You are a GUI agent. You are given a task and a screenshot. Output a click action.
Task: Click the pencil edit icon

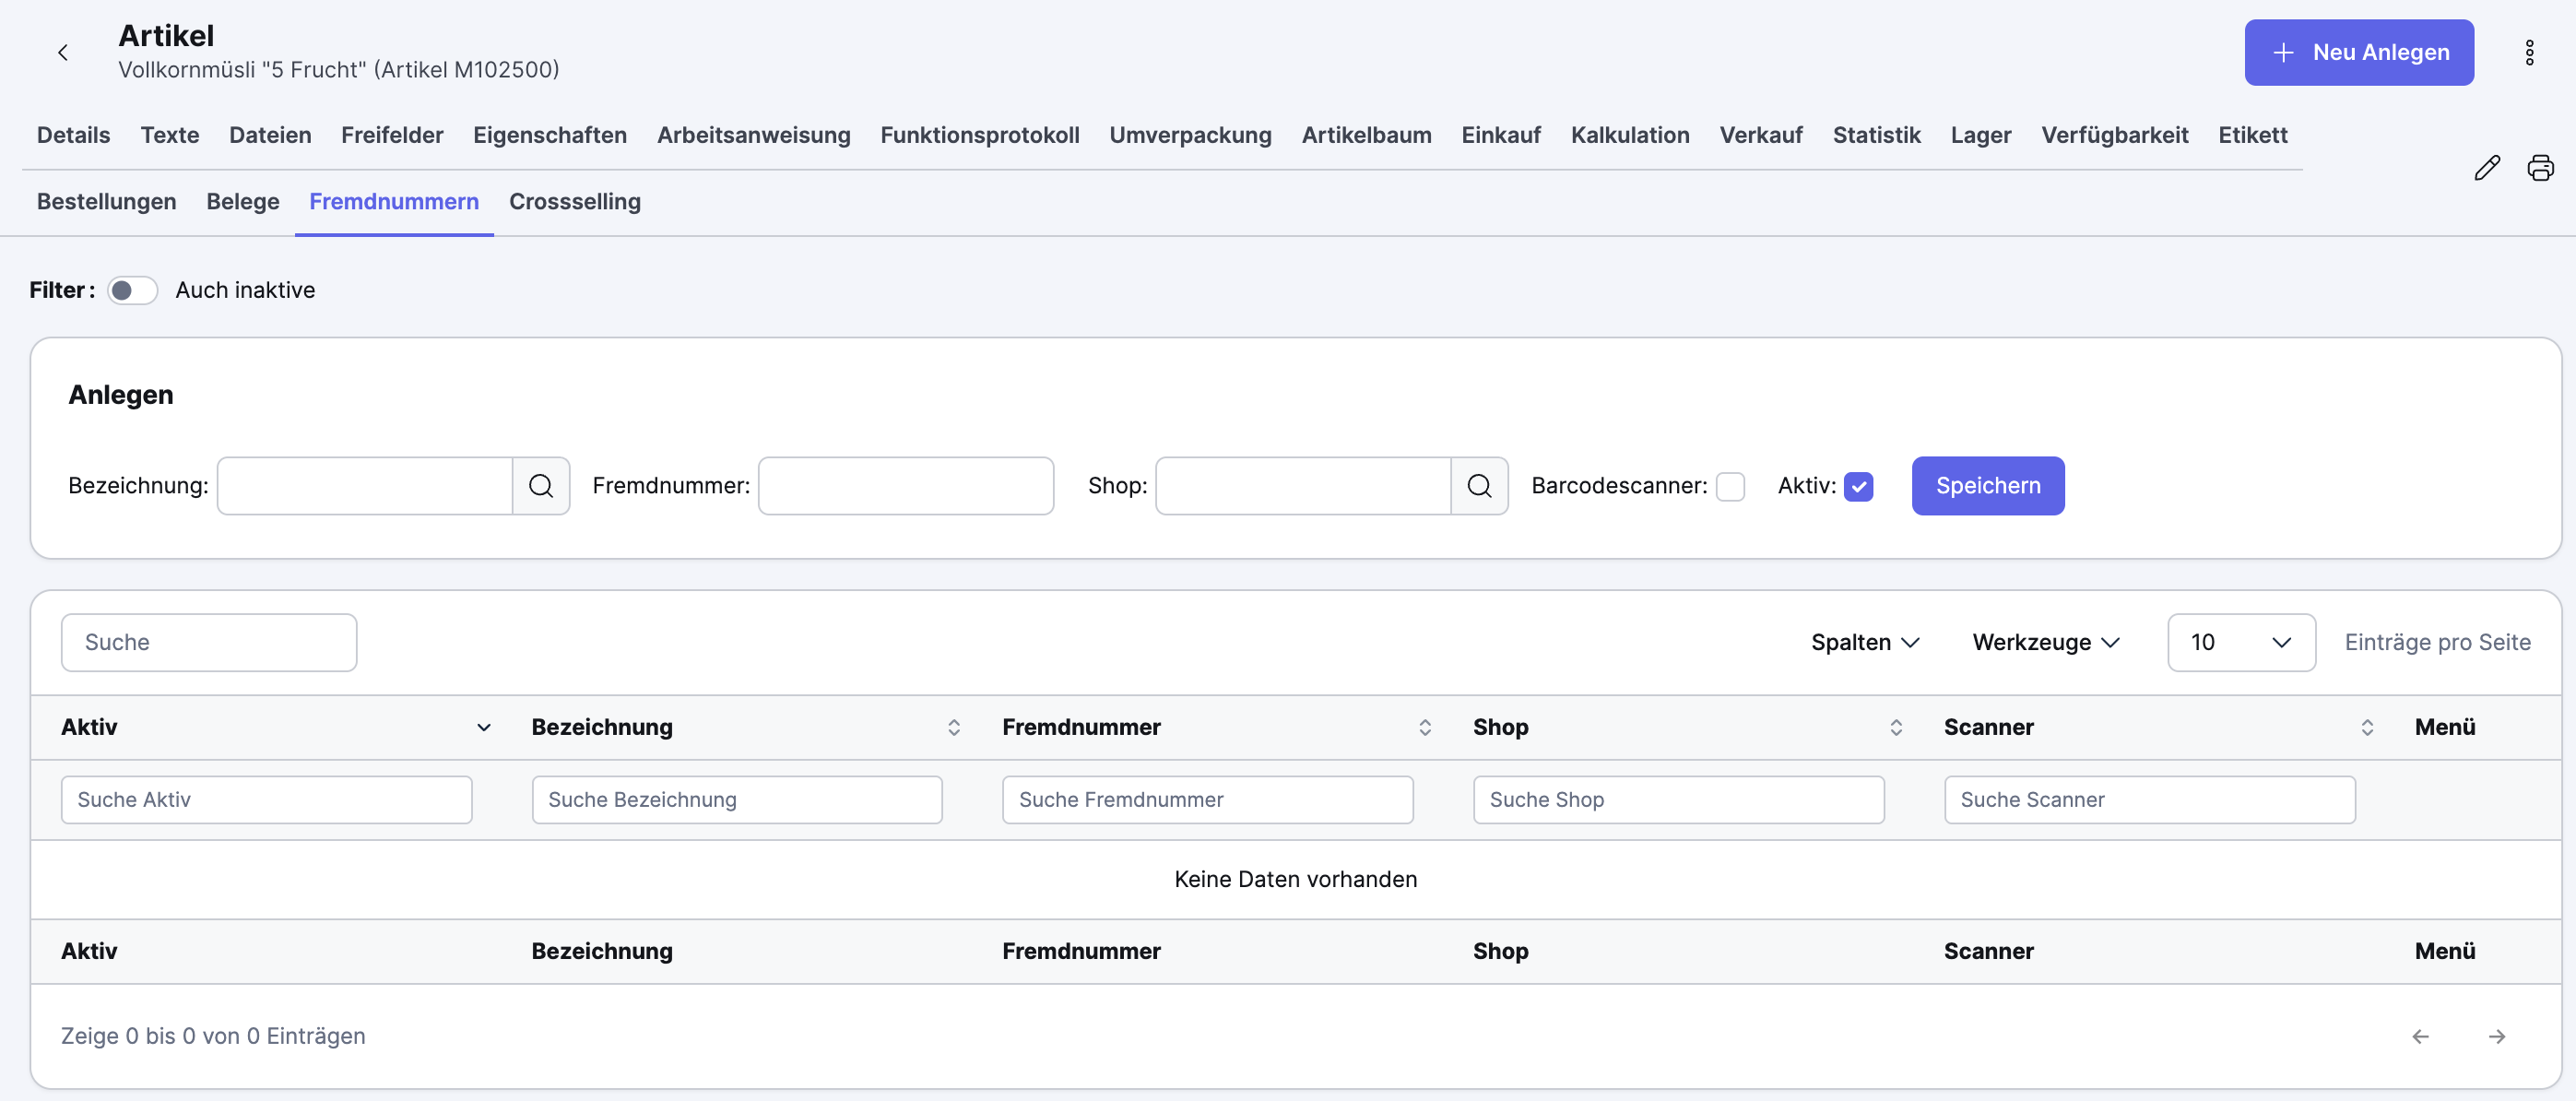tap(2487, 168)
